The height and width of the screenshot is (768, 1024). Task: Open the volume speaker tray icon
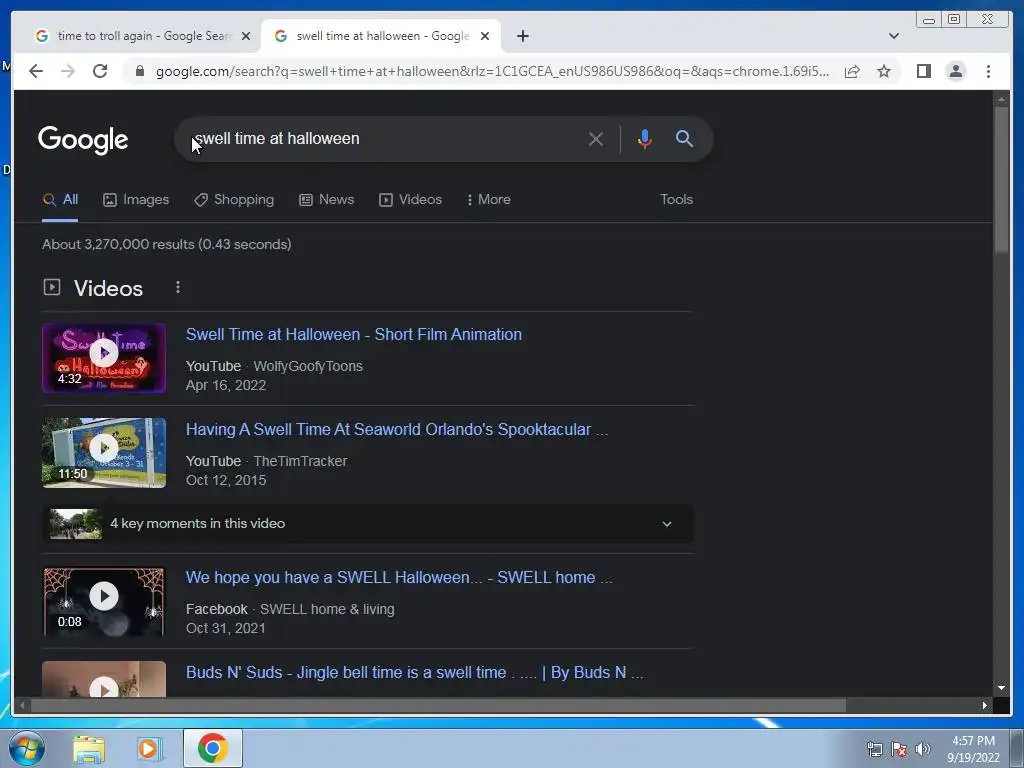point(923,749)
